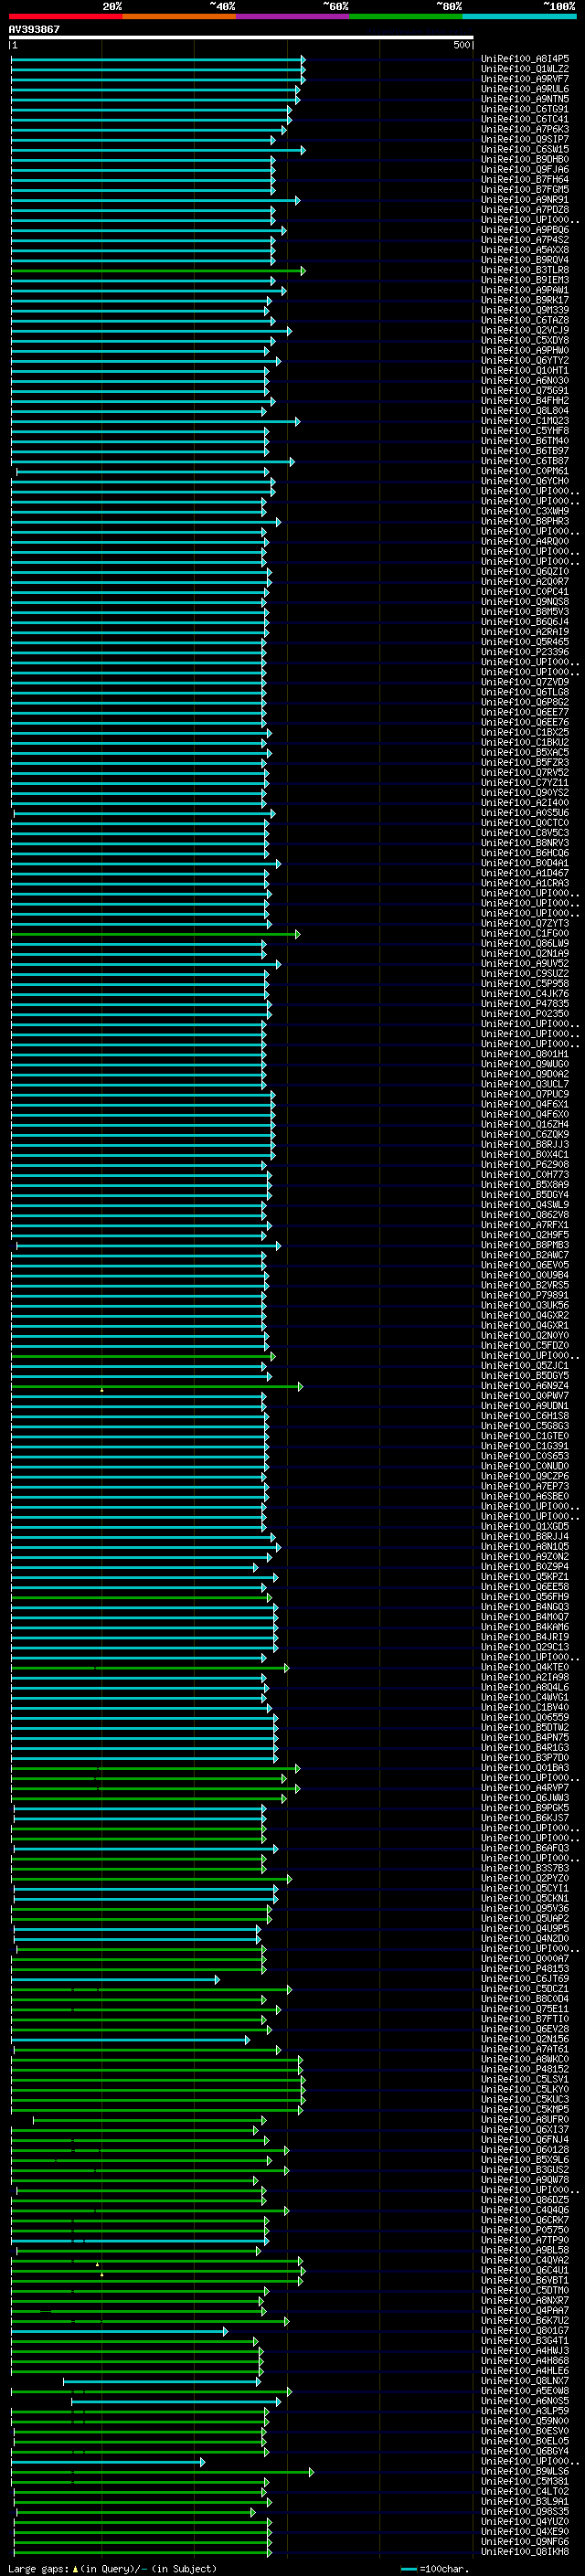Screen dimensions: 585x2576
Task: Select the UniRef100_A6NQS5 label
Action: click(525, 2401)
